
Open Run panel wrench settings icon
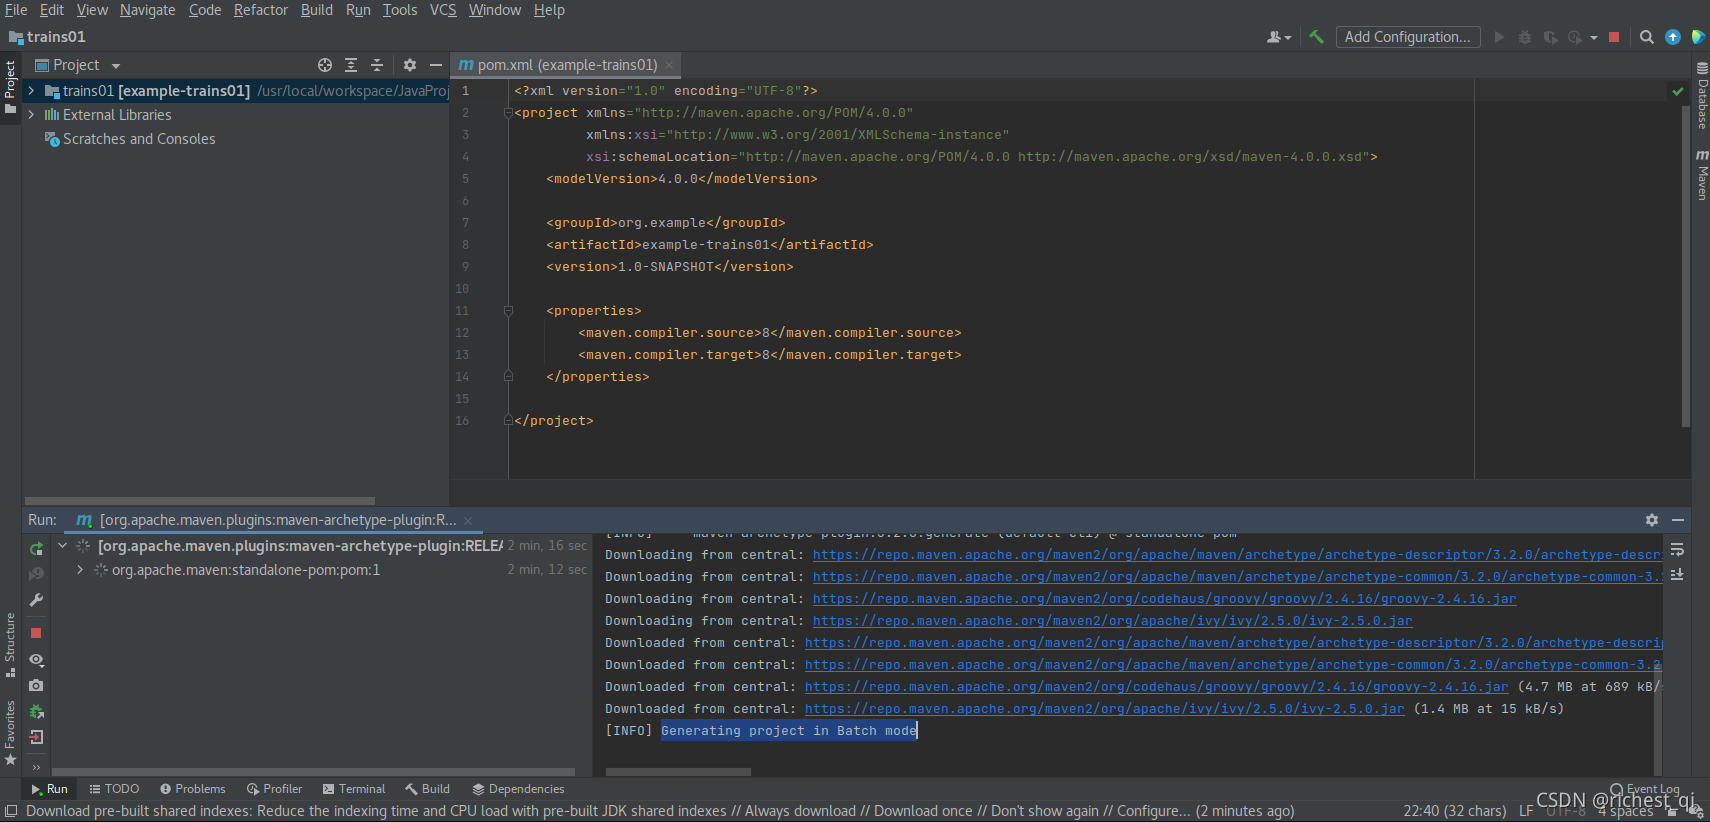pyautogui.click(x=36, y=600)
